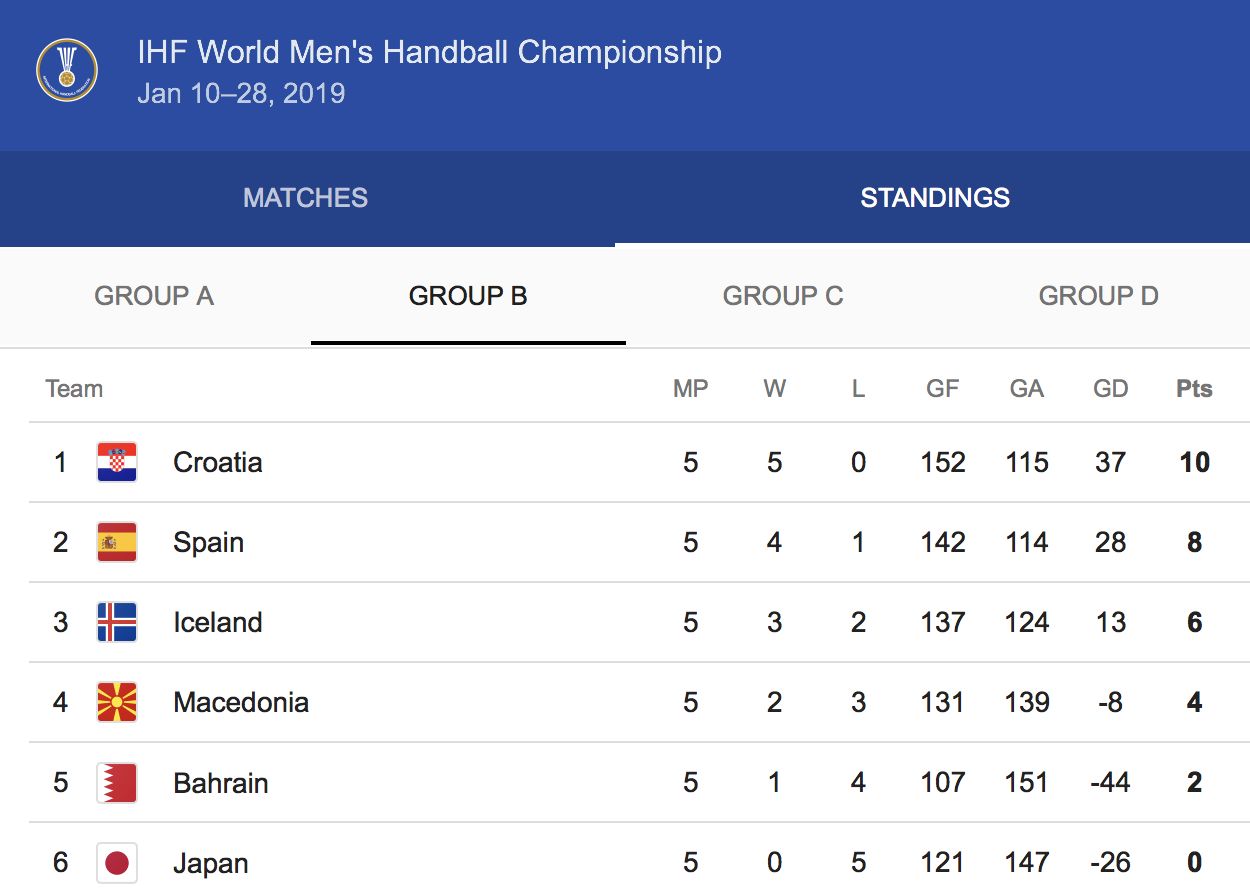
Task: Click the Iceland team name
Action: coord(218,622)
